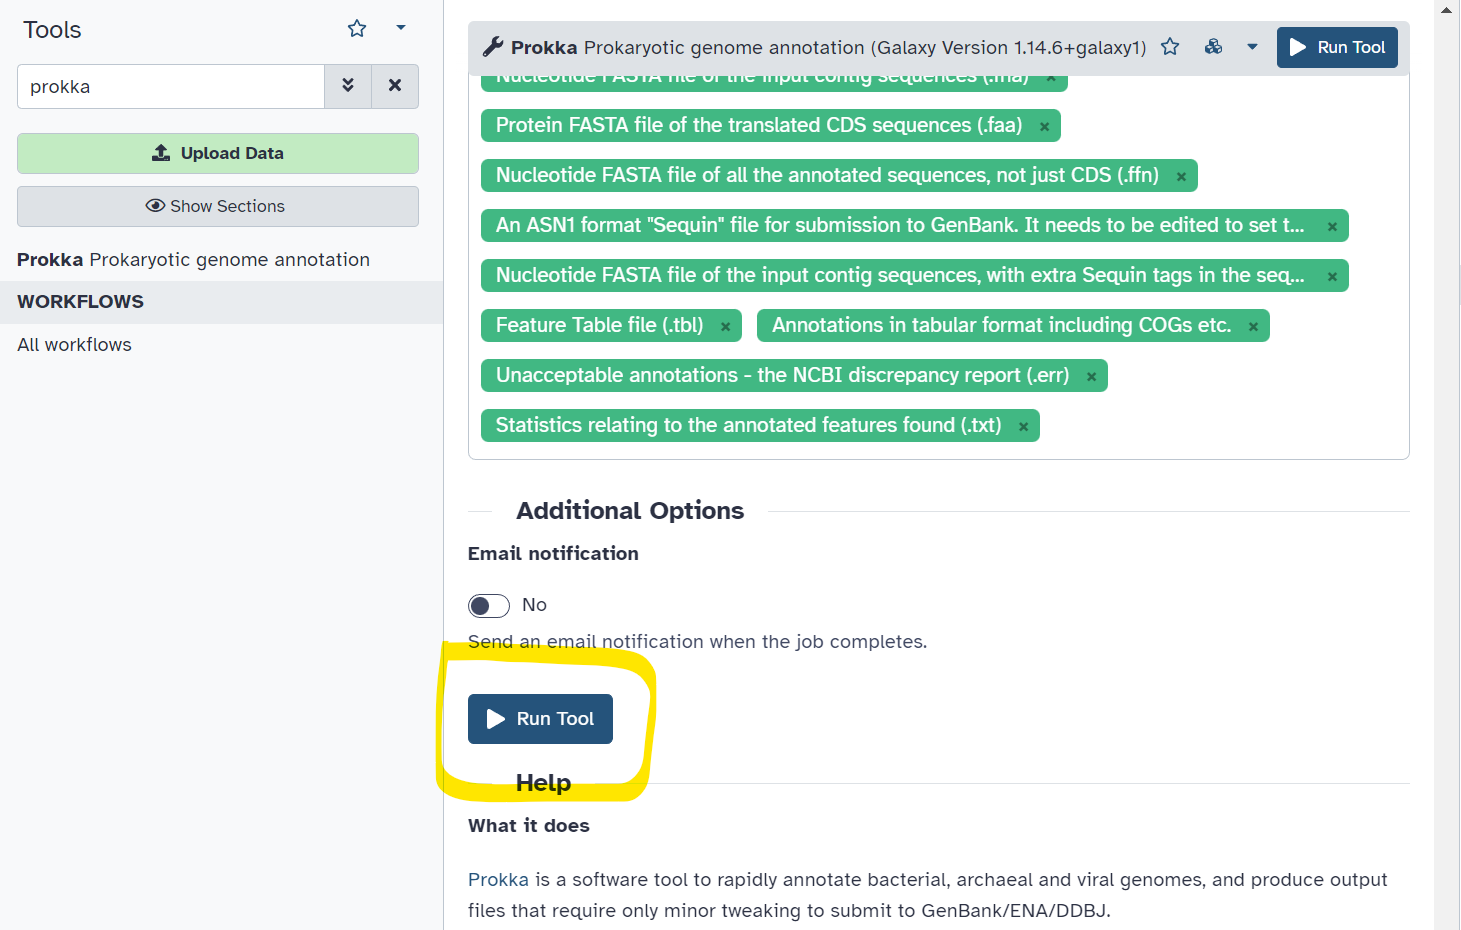This screenshot has width=1461, height=930.
Task: Click the Show Sections button
Action: (x=218, y=206)
